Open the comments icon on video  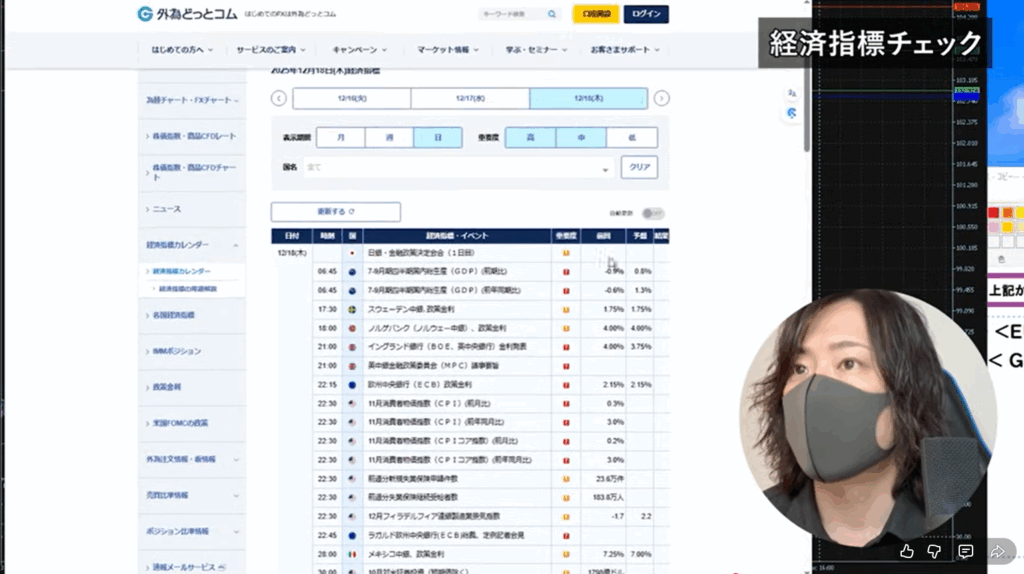(x=966, y=551)
